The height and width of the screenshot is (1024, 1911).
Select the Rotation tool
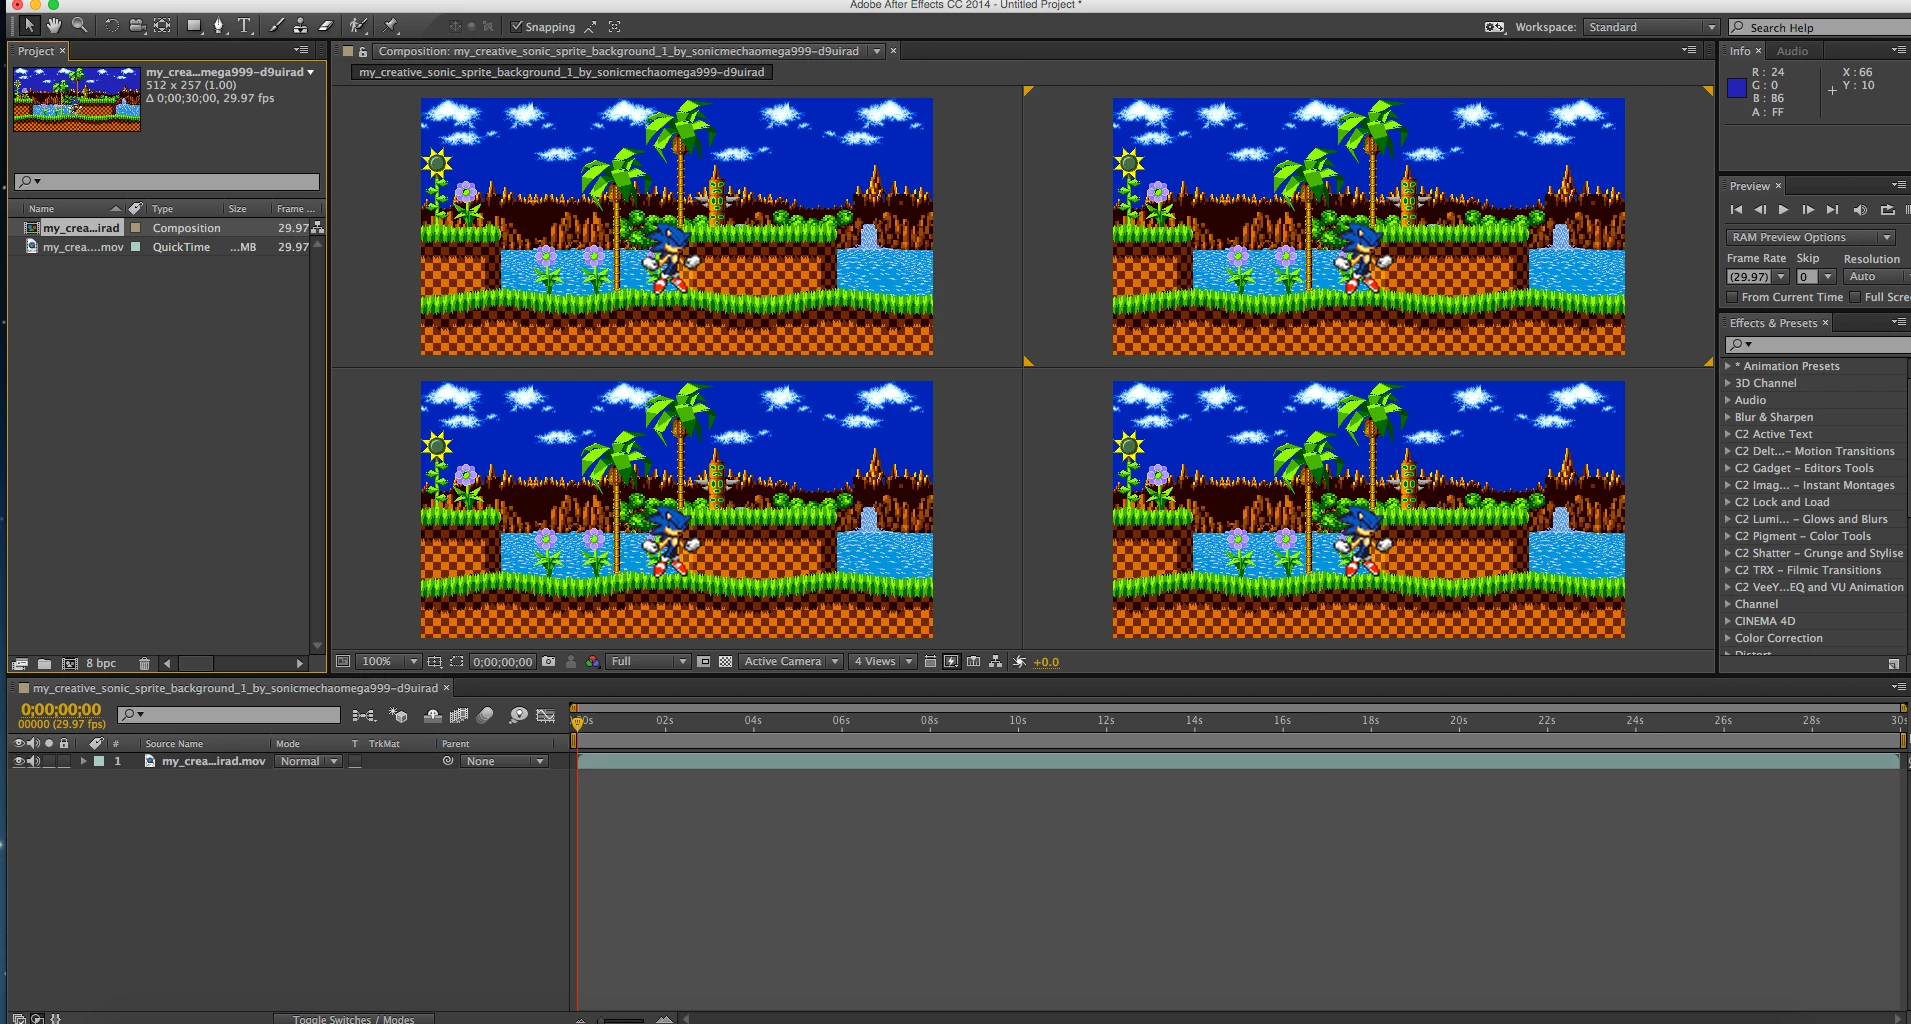pyautogui.click(x=112, y=26)
